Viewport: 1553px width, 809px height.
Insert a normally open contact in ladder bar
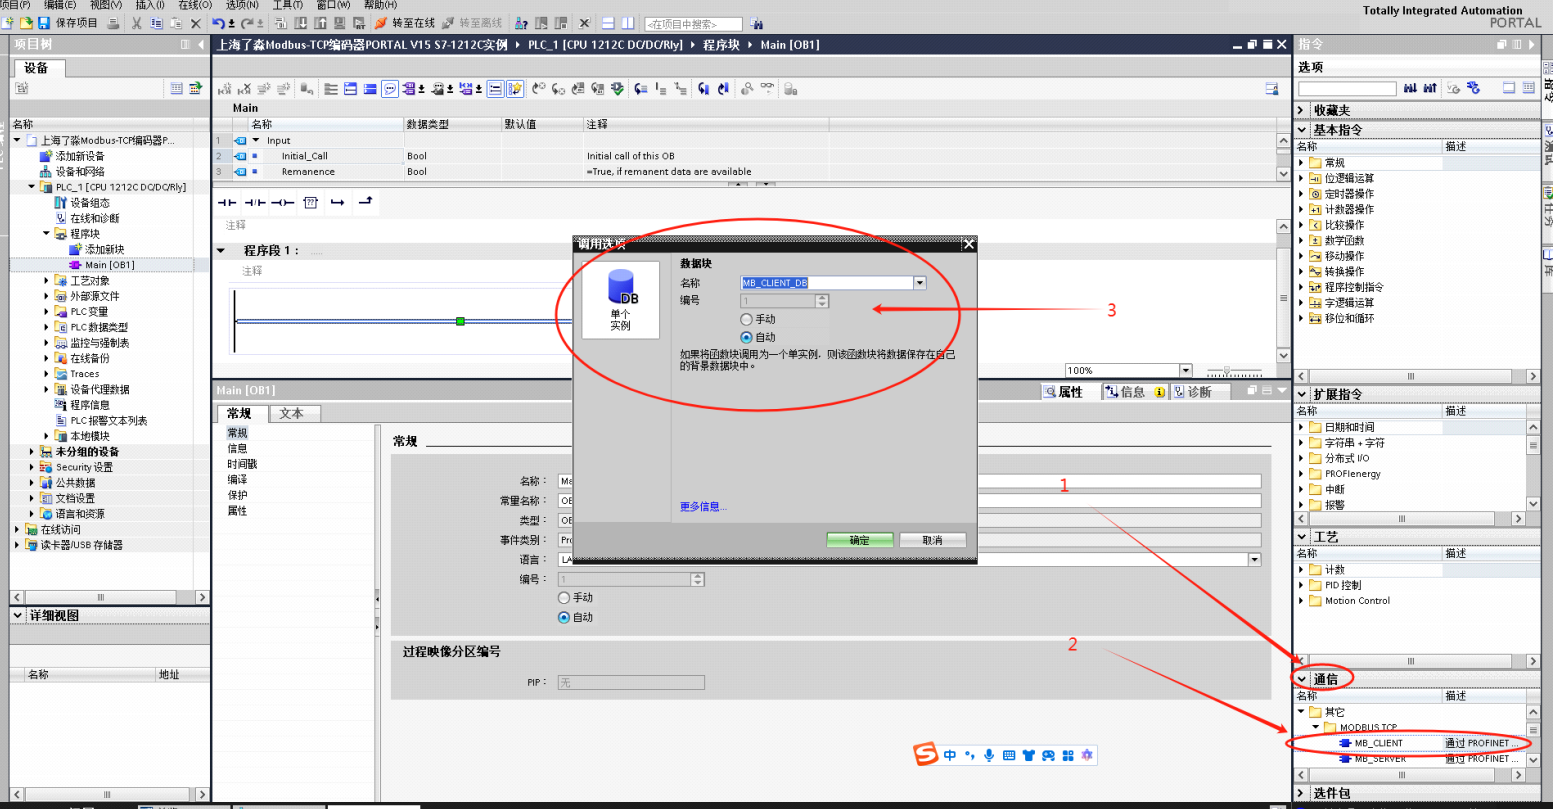227,203
